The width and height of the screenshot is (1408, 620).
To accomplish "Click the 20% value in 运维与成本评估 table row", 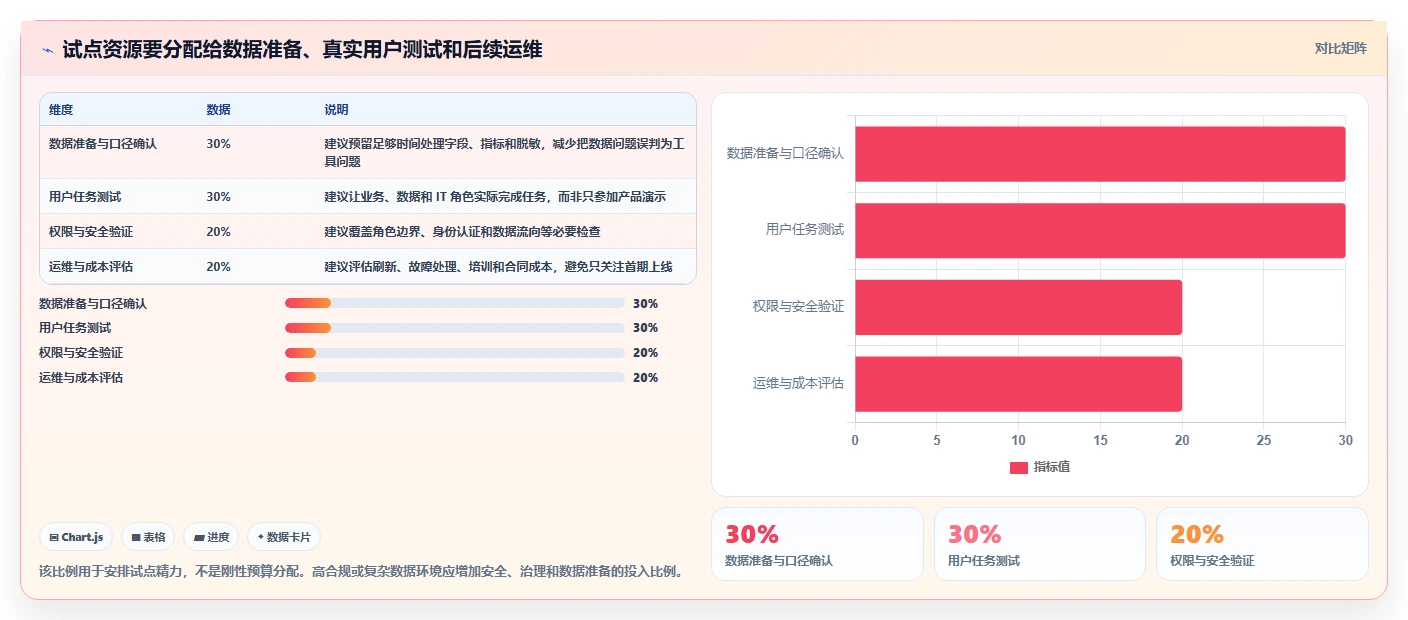I will 218,267.
